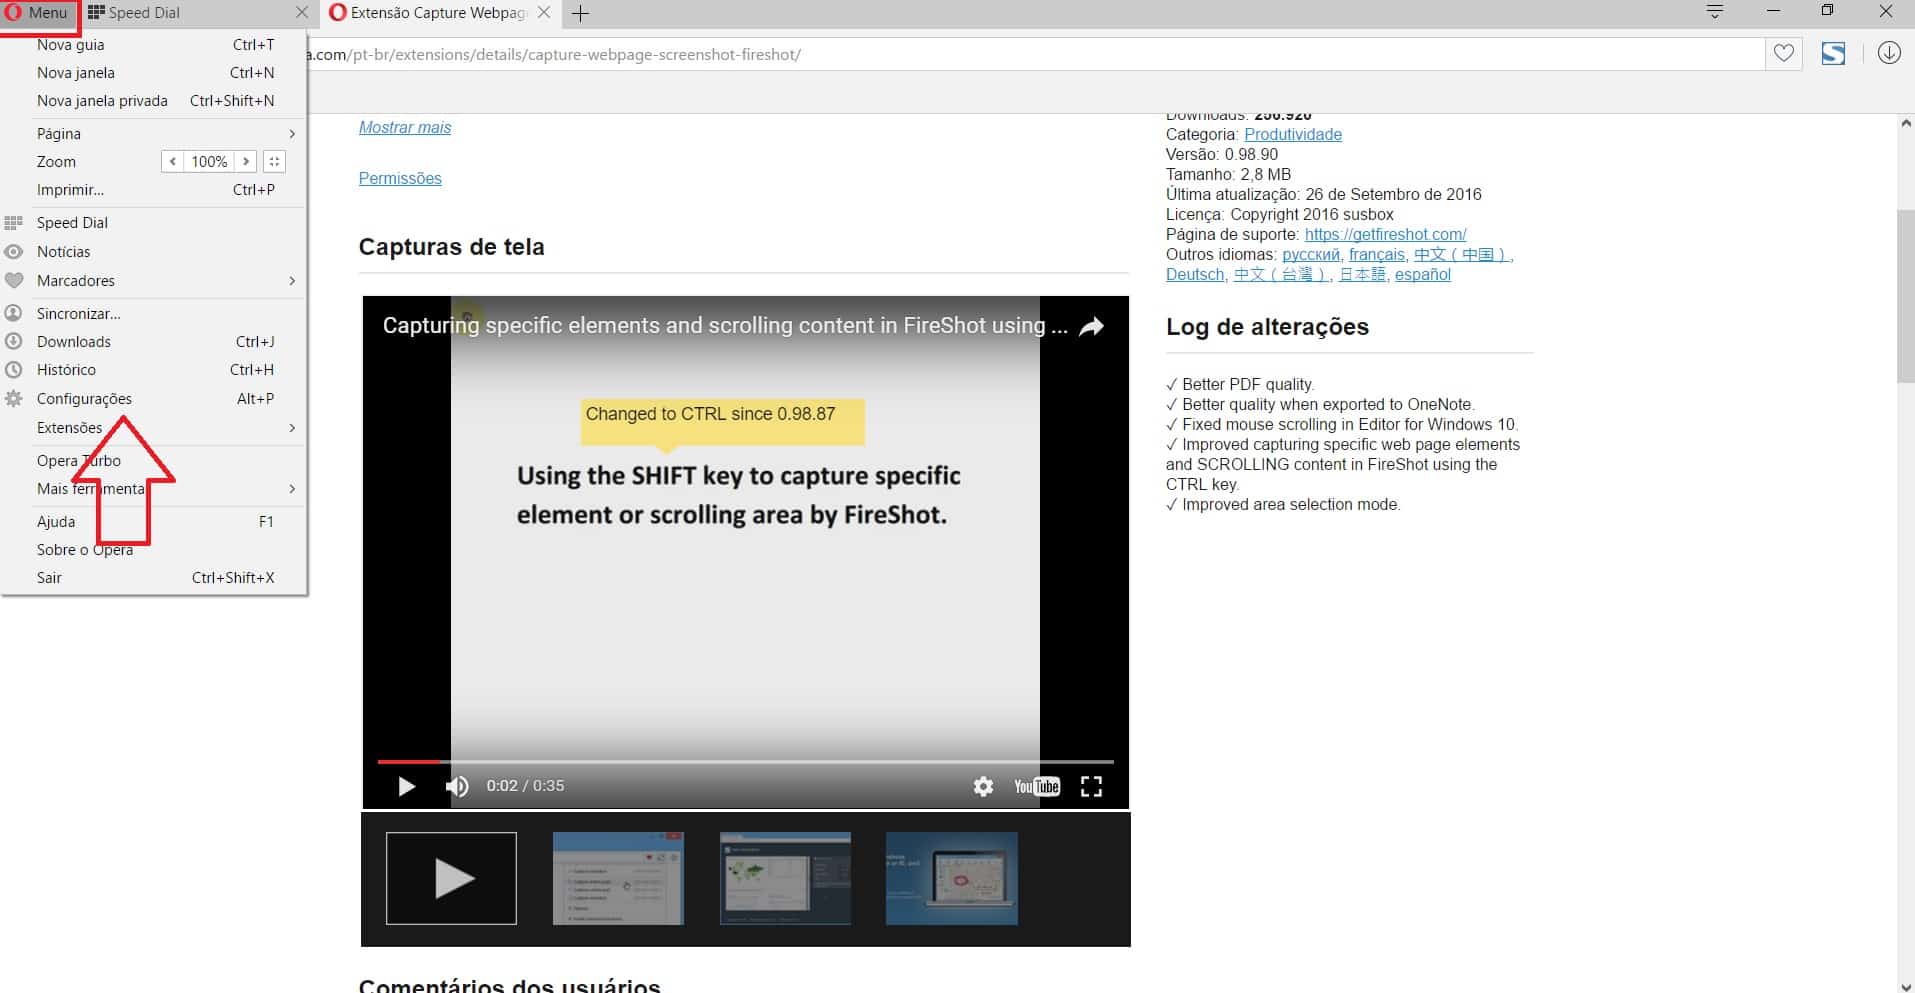The height and width of the screenshot is (993, 1915).
Task: Open the tab menu icon in title bar
Action: point(1715,12)
